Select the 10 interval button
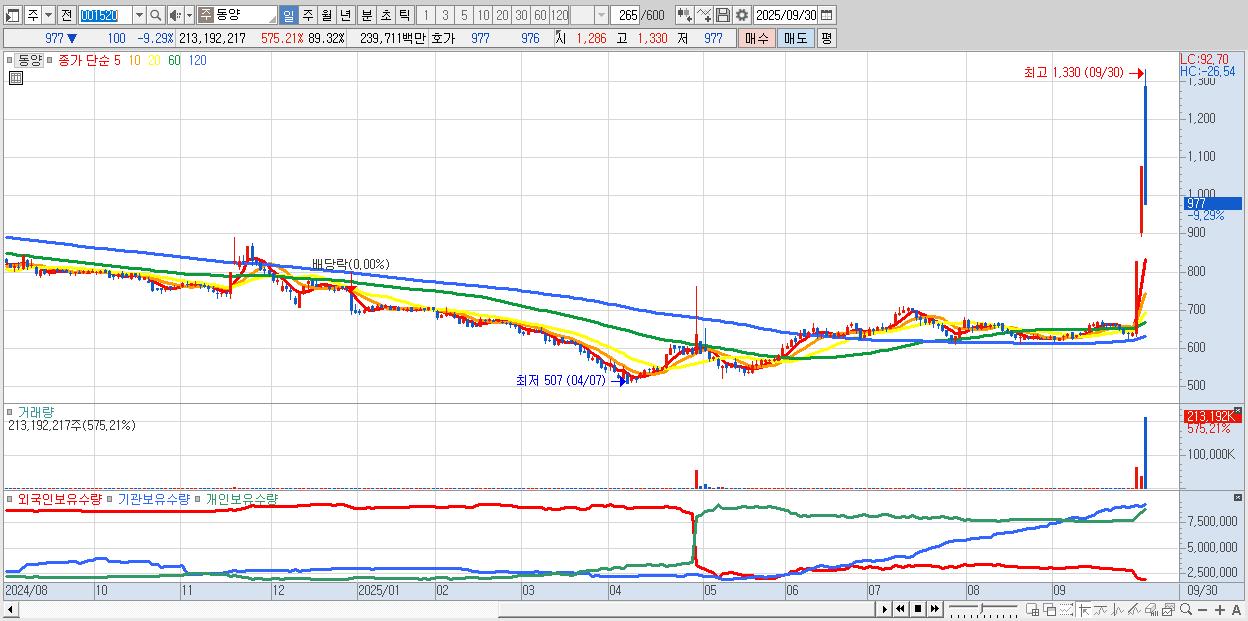 [x=483, y=15]
